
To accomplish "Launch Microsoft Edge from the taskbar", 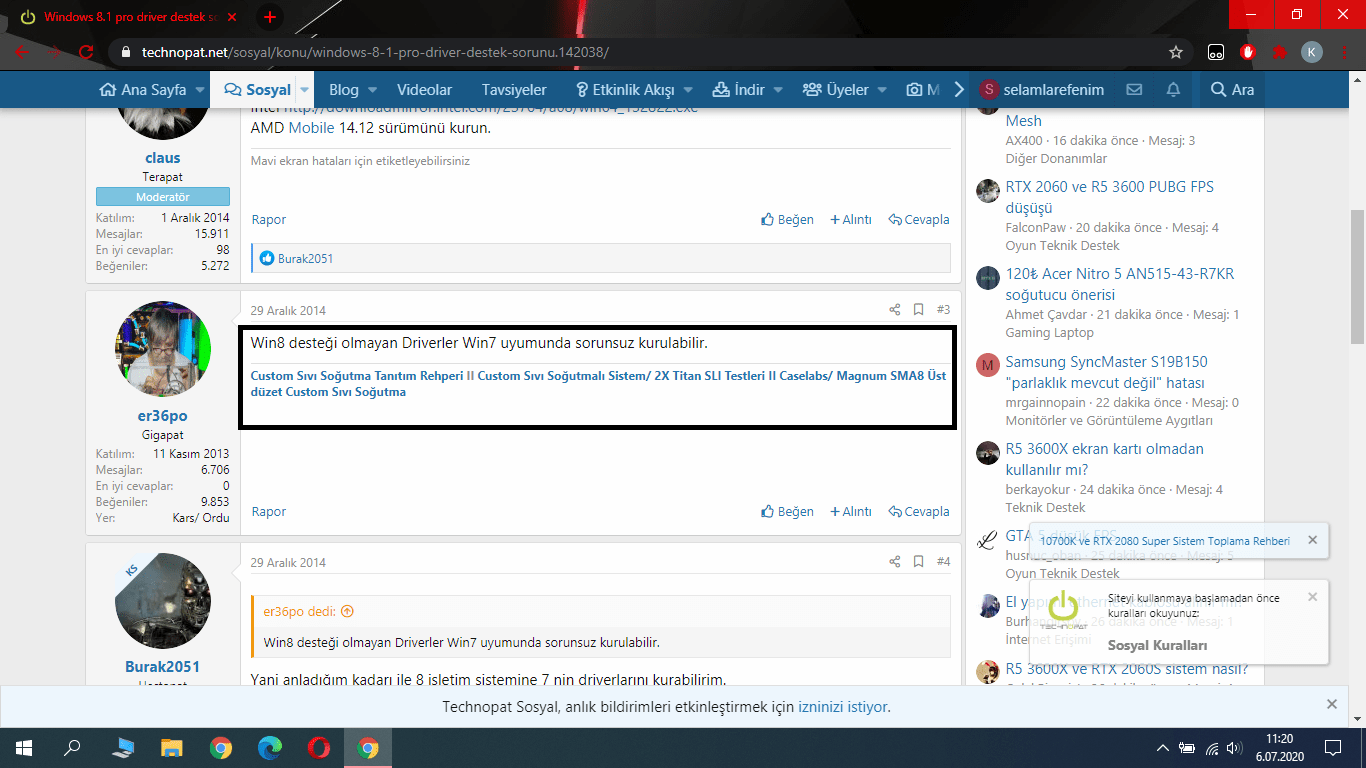I will (270, 747).
